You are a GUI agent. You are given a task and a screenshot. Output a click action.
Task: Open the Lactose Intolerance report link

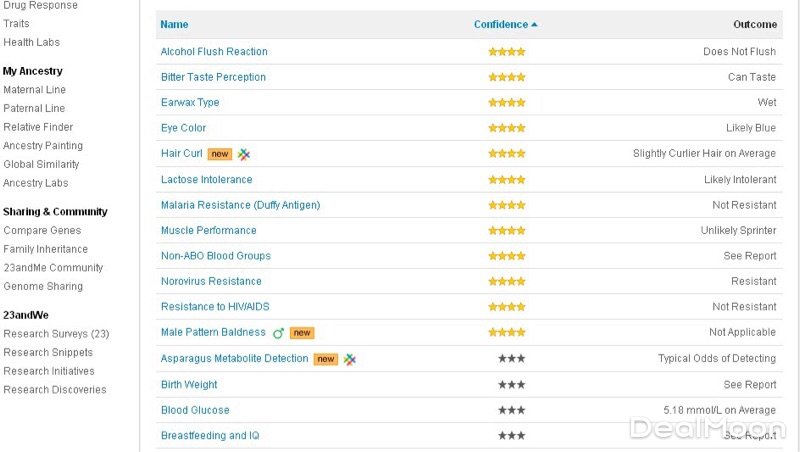point(206,180)
